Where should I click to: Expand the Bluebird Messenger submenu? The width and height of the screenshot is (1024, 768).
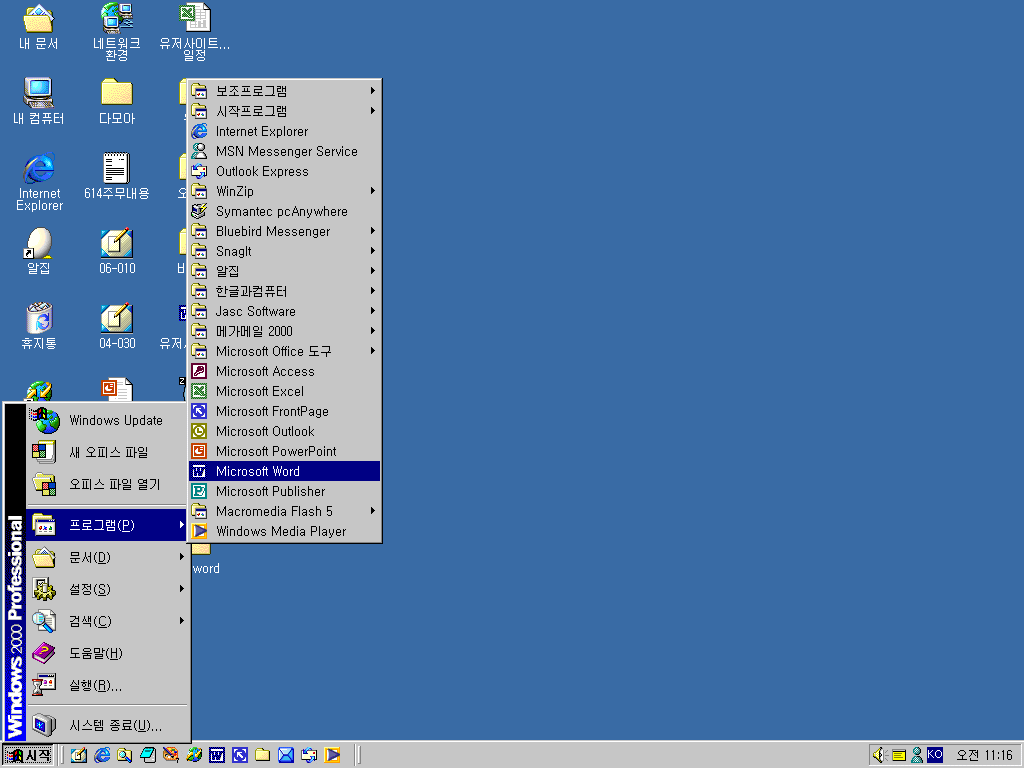coord(284,231)
